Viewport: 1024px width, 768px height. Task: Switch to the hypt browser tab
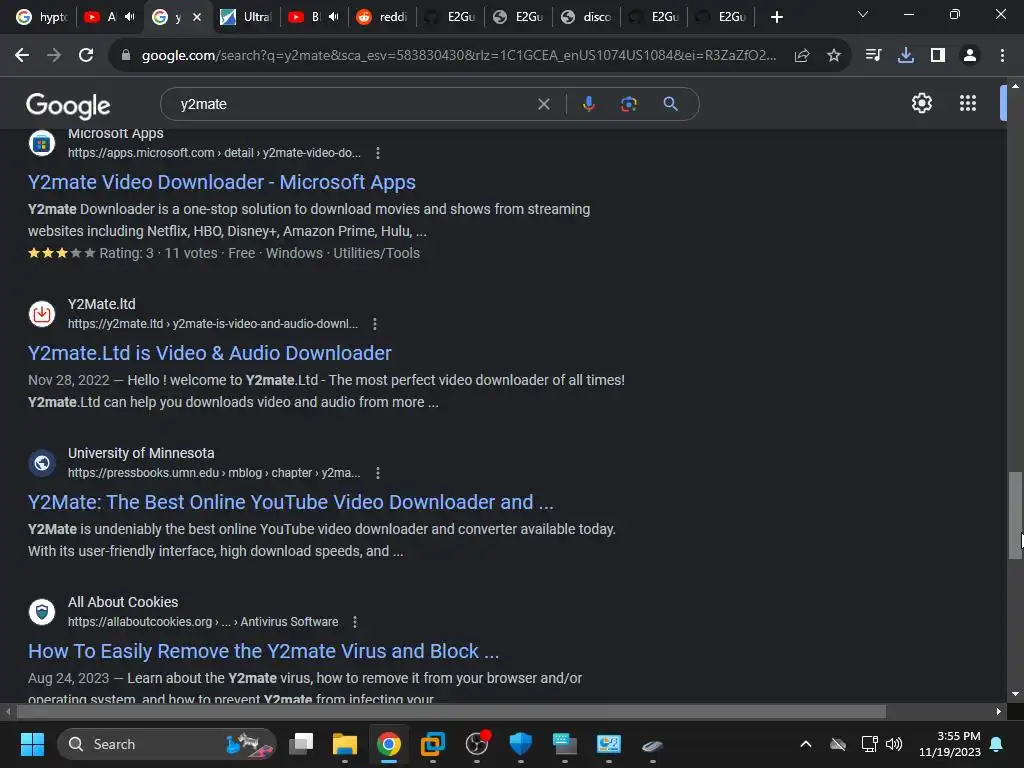point(42,17)
